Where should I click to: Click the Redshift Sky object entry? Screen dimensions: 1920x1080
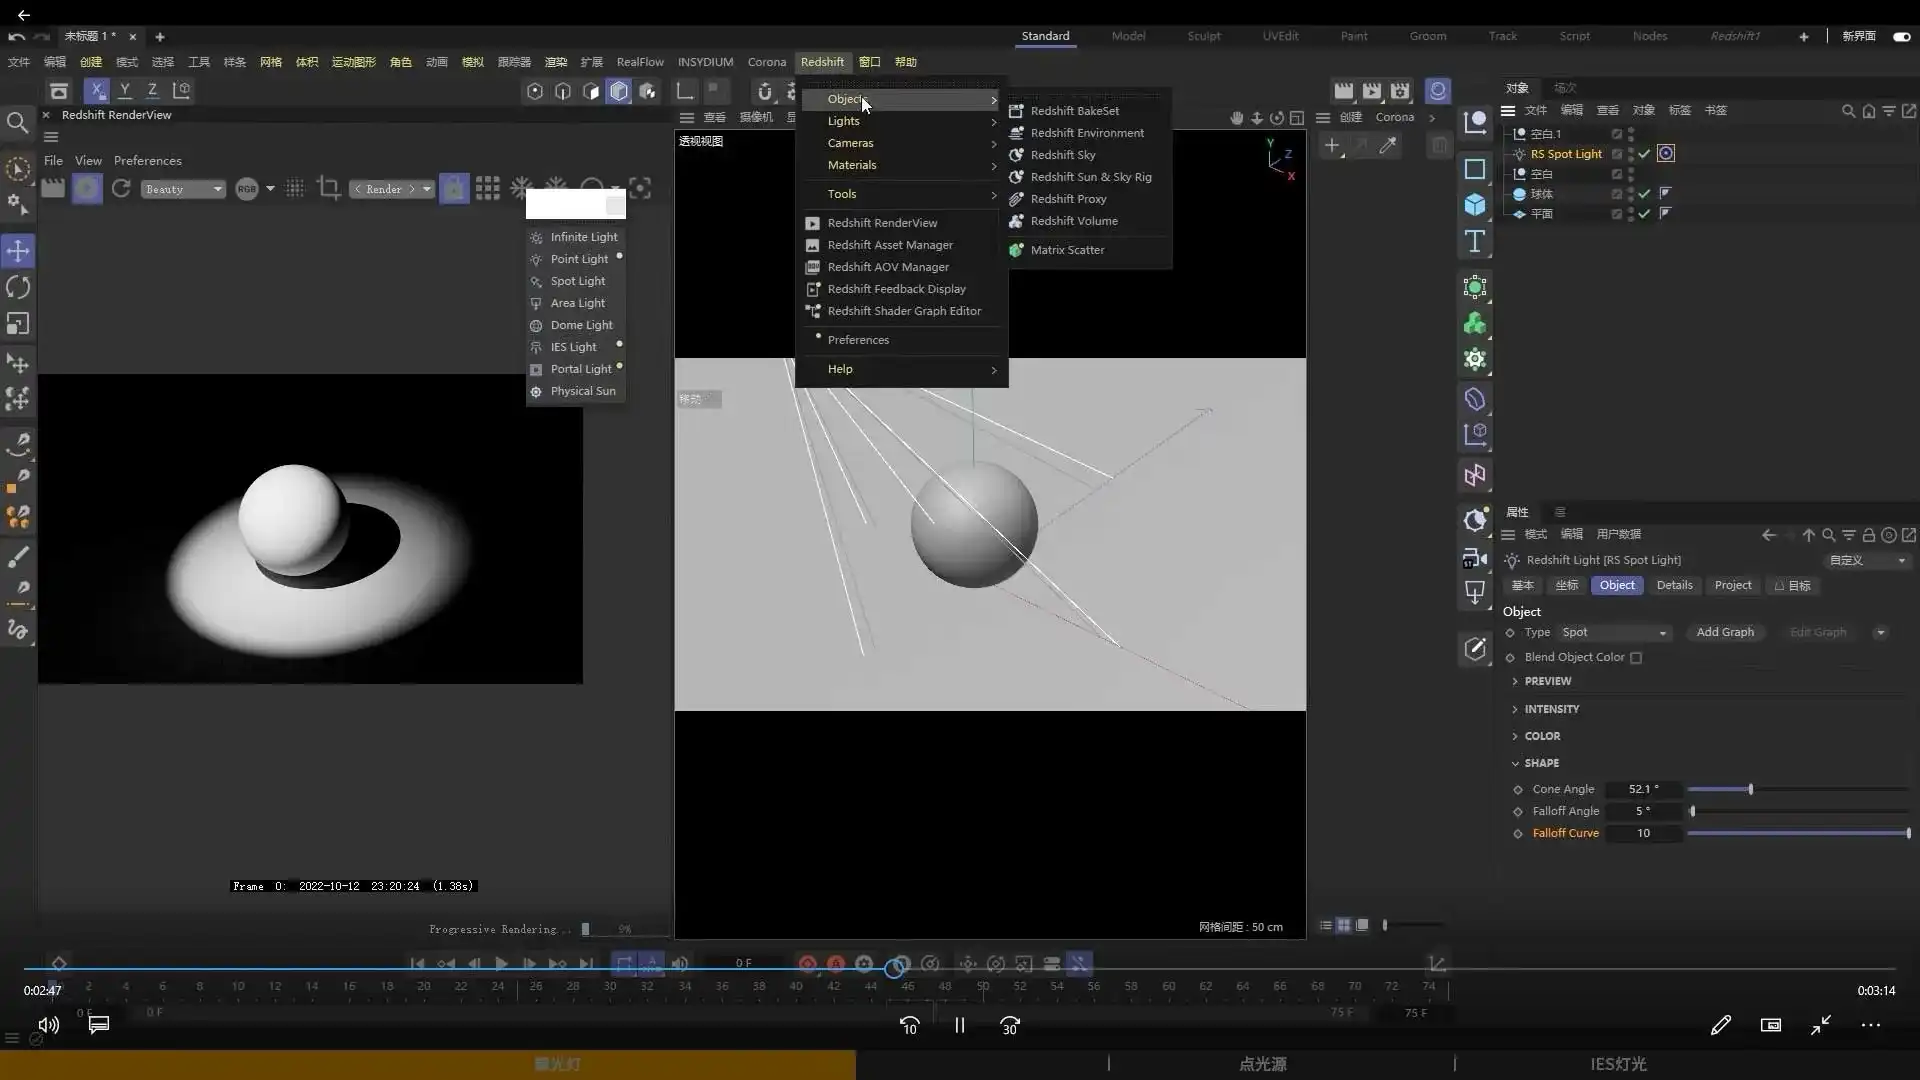point(1062,155)
